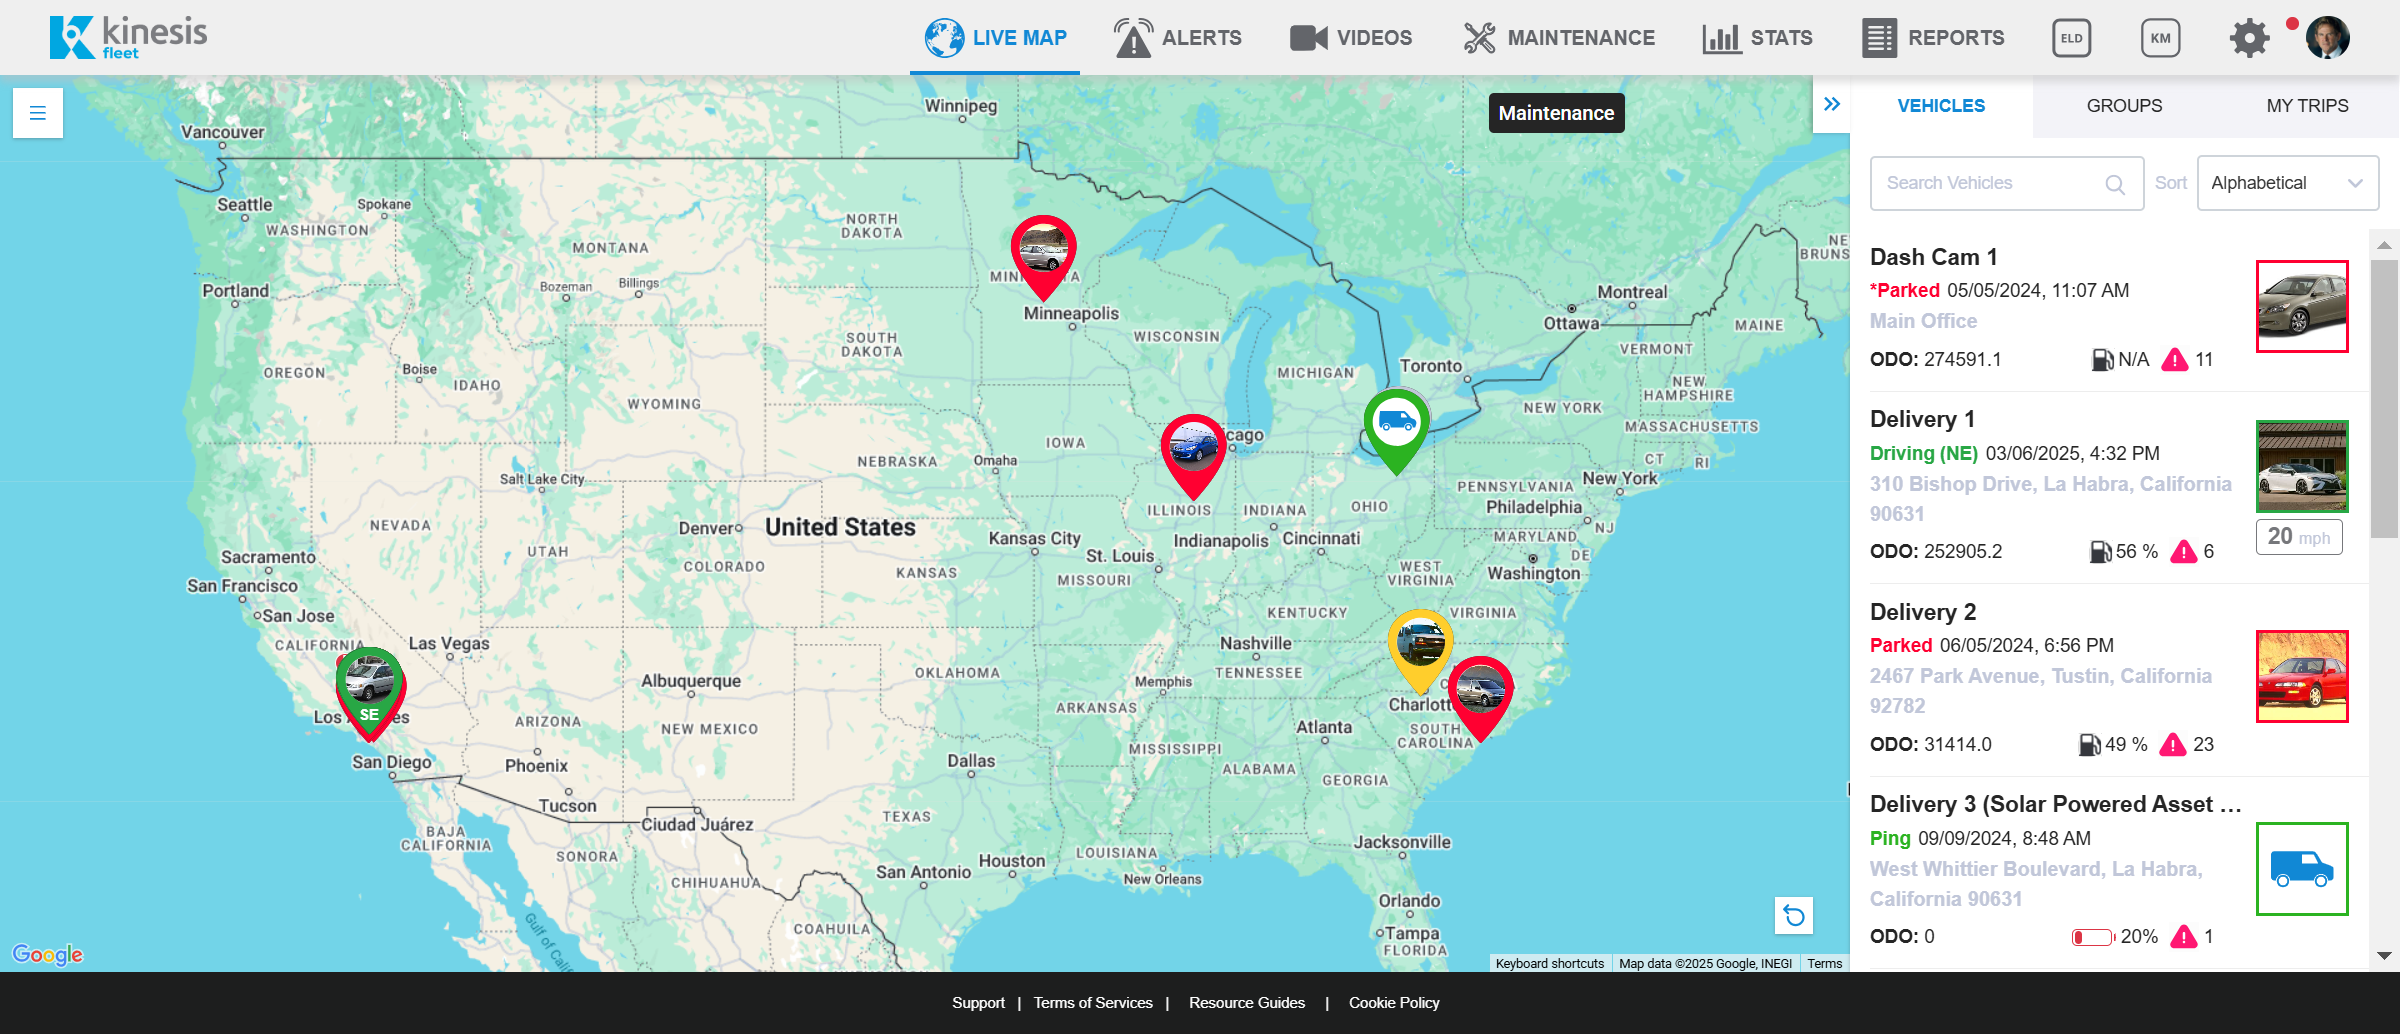
Task: Reset the map view with refresh icon
Action: click(1794, 915)
